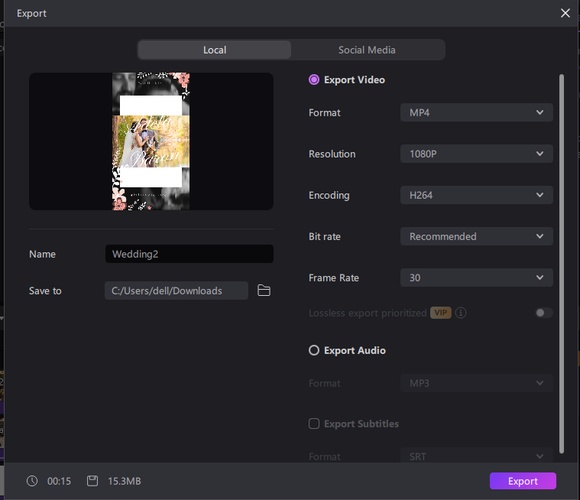This screenshot has height=500, width=580.
Task: Switch to the Local tab
Action: [215, 50]
